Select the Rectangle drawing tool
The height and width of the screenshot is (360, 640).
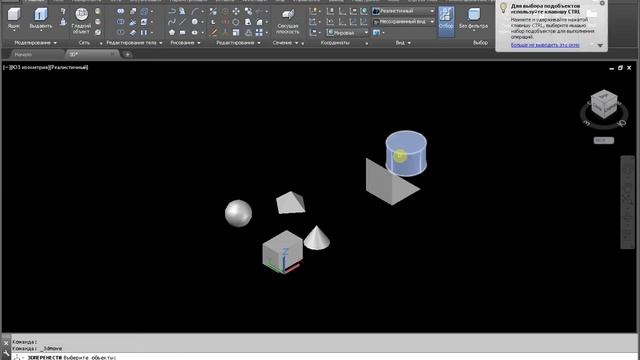(182, 32)
